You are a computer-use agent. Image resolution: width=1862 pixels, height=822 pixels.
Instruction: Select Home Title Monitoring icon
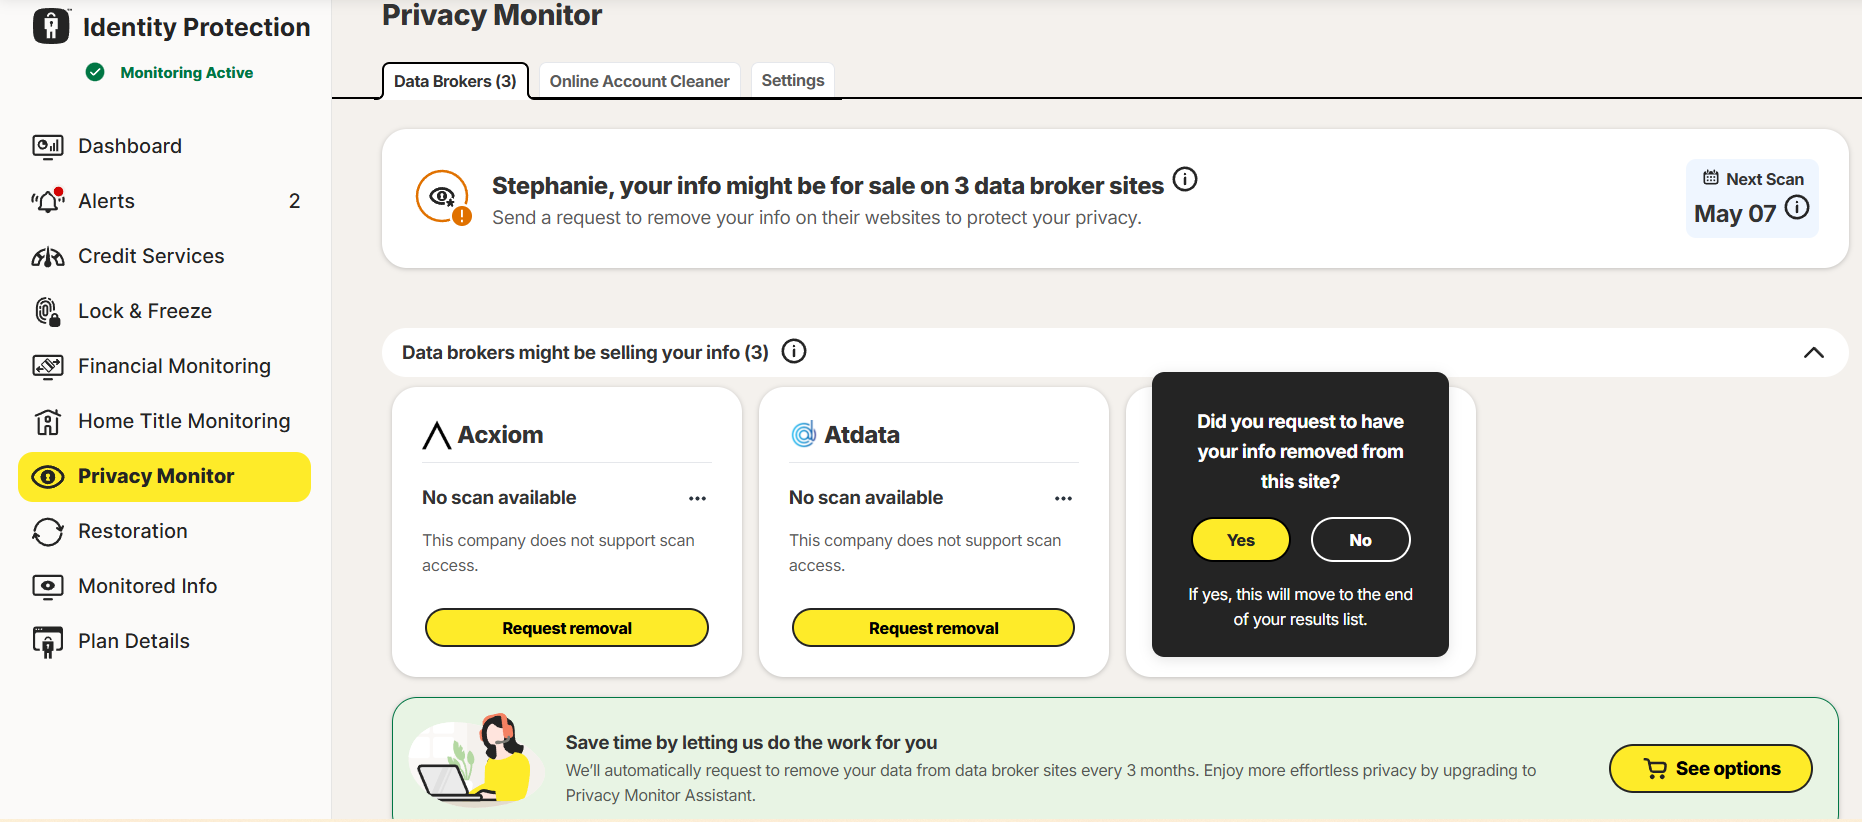48,420
